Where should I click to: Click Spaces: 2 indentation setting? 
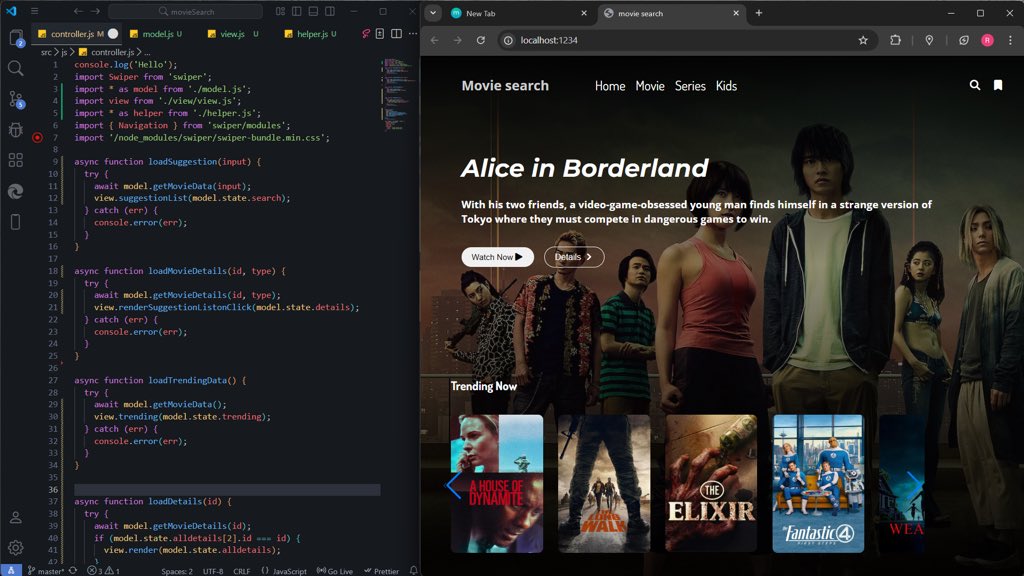pyautogui.click(x=177, y=571)
